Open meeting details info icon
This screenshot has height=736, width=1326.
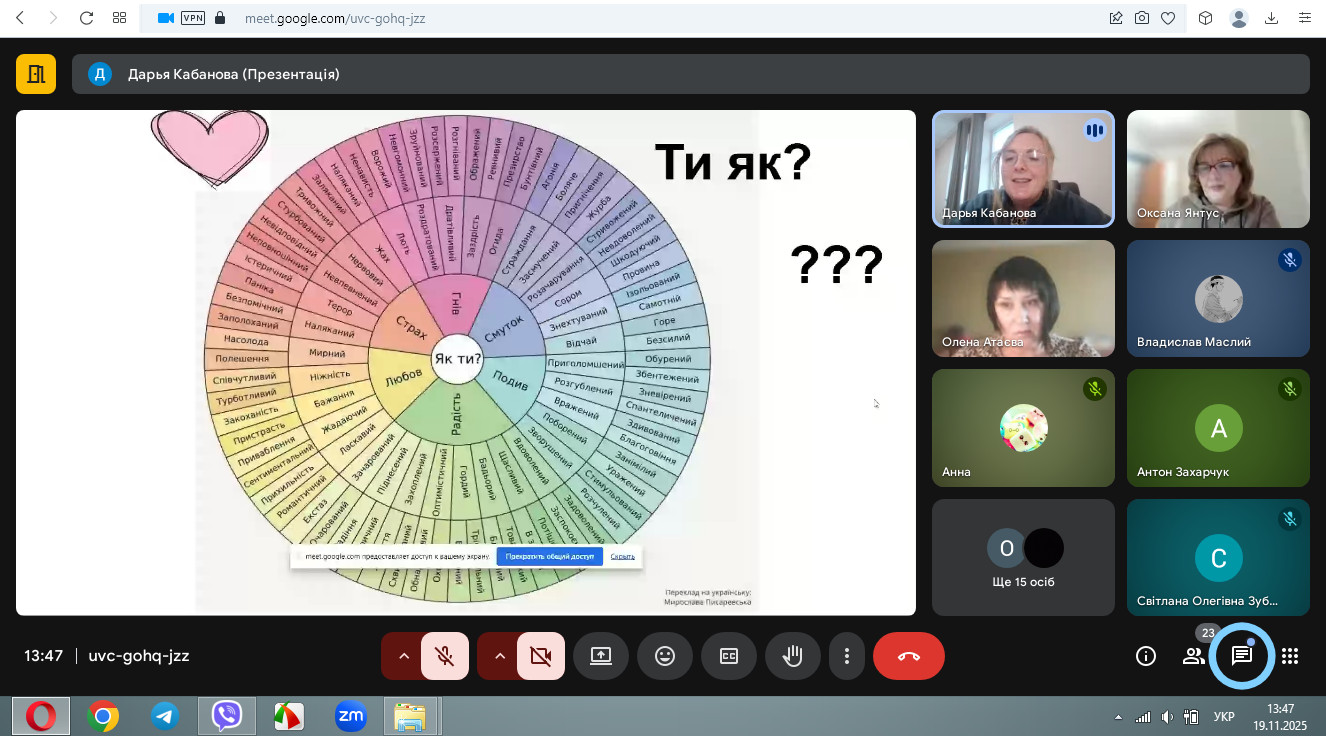1146,656
